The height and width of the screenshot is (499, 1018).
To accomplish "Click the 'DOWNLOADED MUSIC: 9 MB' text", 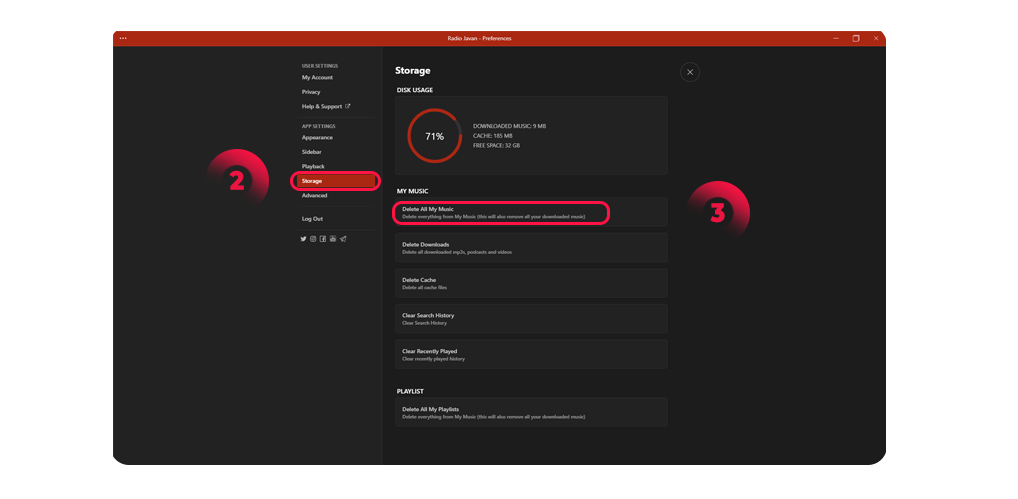I will point(509,126).
